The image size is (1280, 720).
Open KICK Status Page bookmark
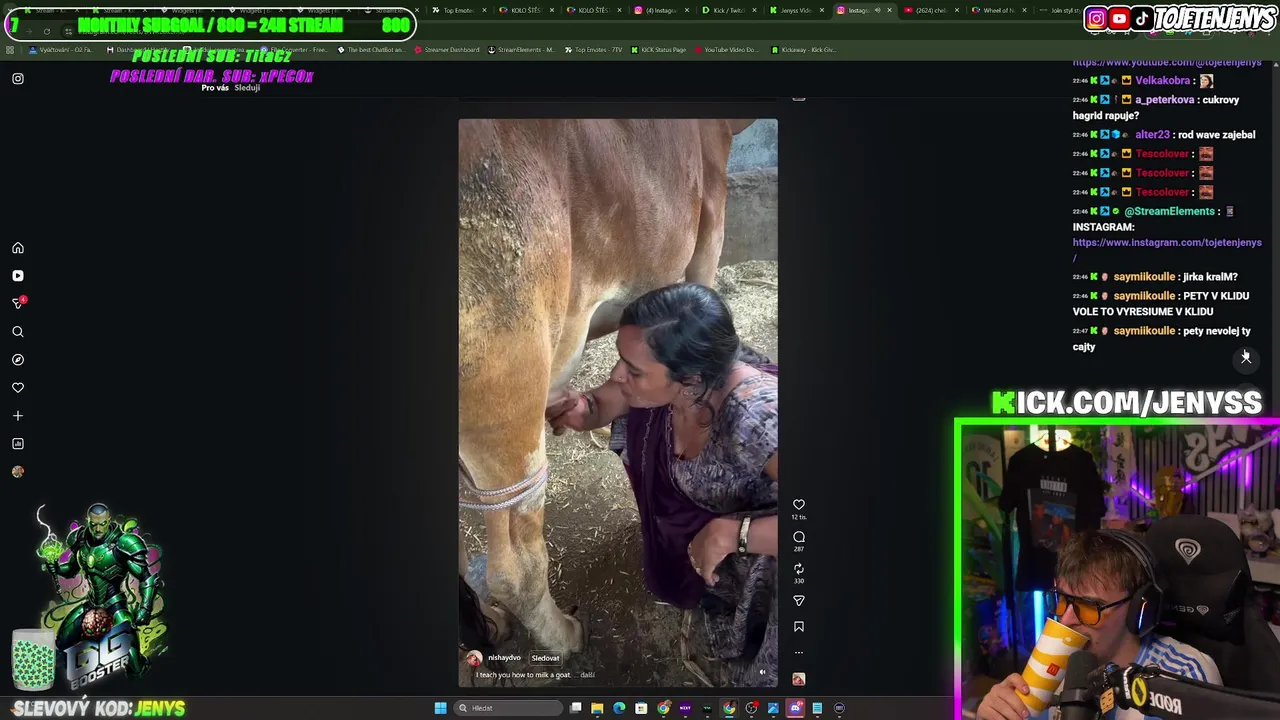click(x=658, y=50)
